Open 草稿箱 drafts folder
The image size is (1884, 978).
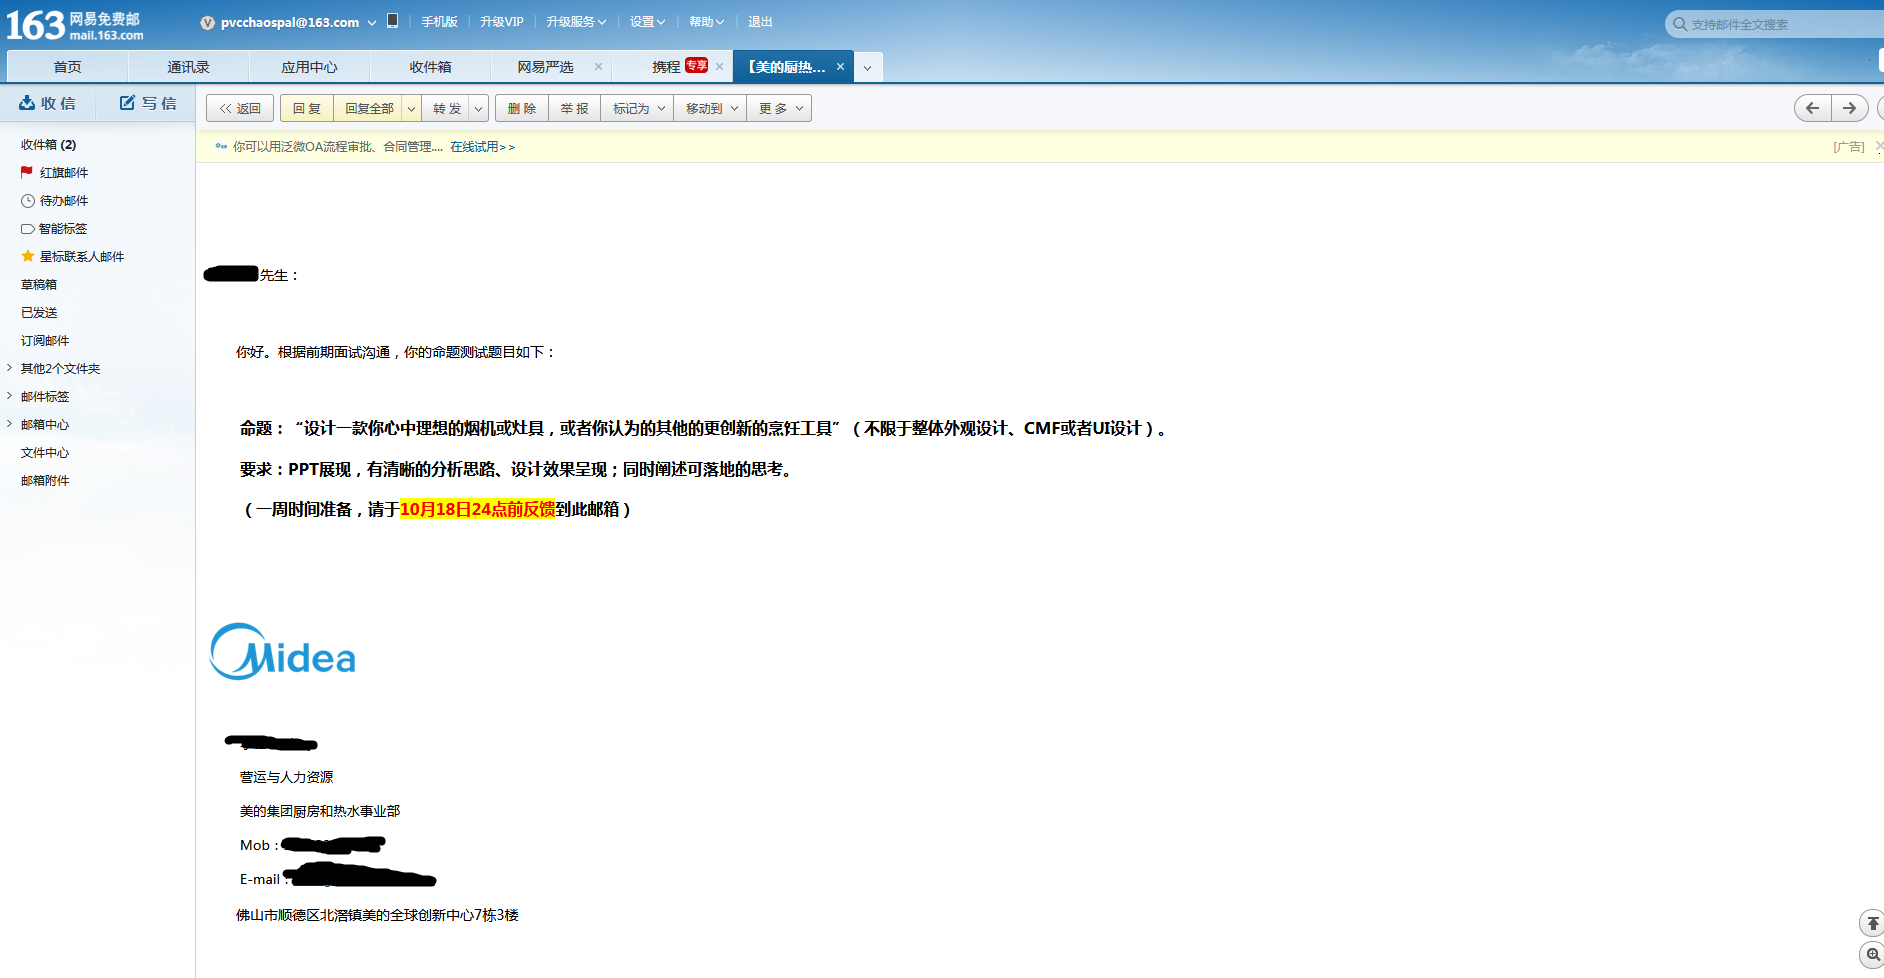(x=39, y=285)
